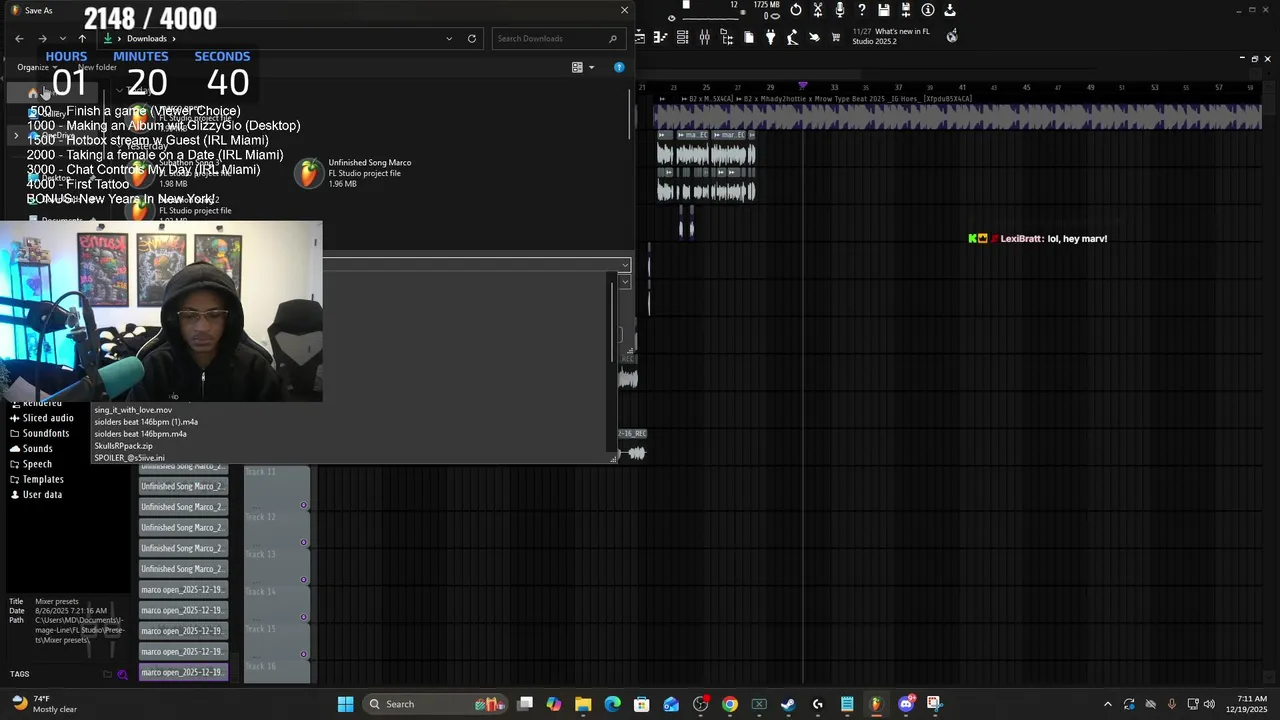Open the User data browser folder

pos(36,495)
